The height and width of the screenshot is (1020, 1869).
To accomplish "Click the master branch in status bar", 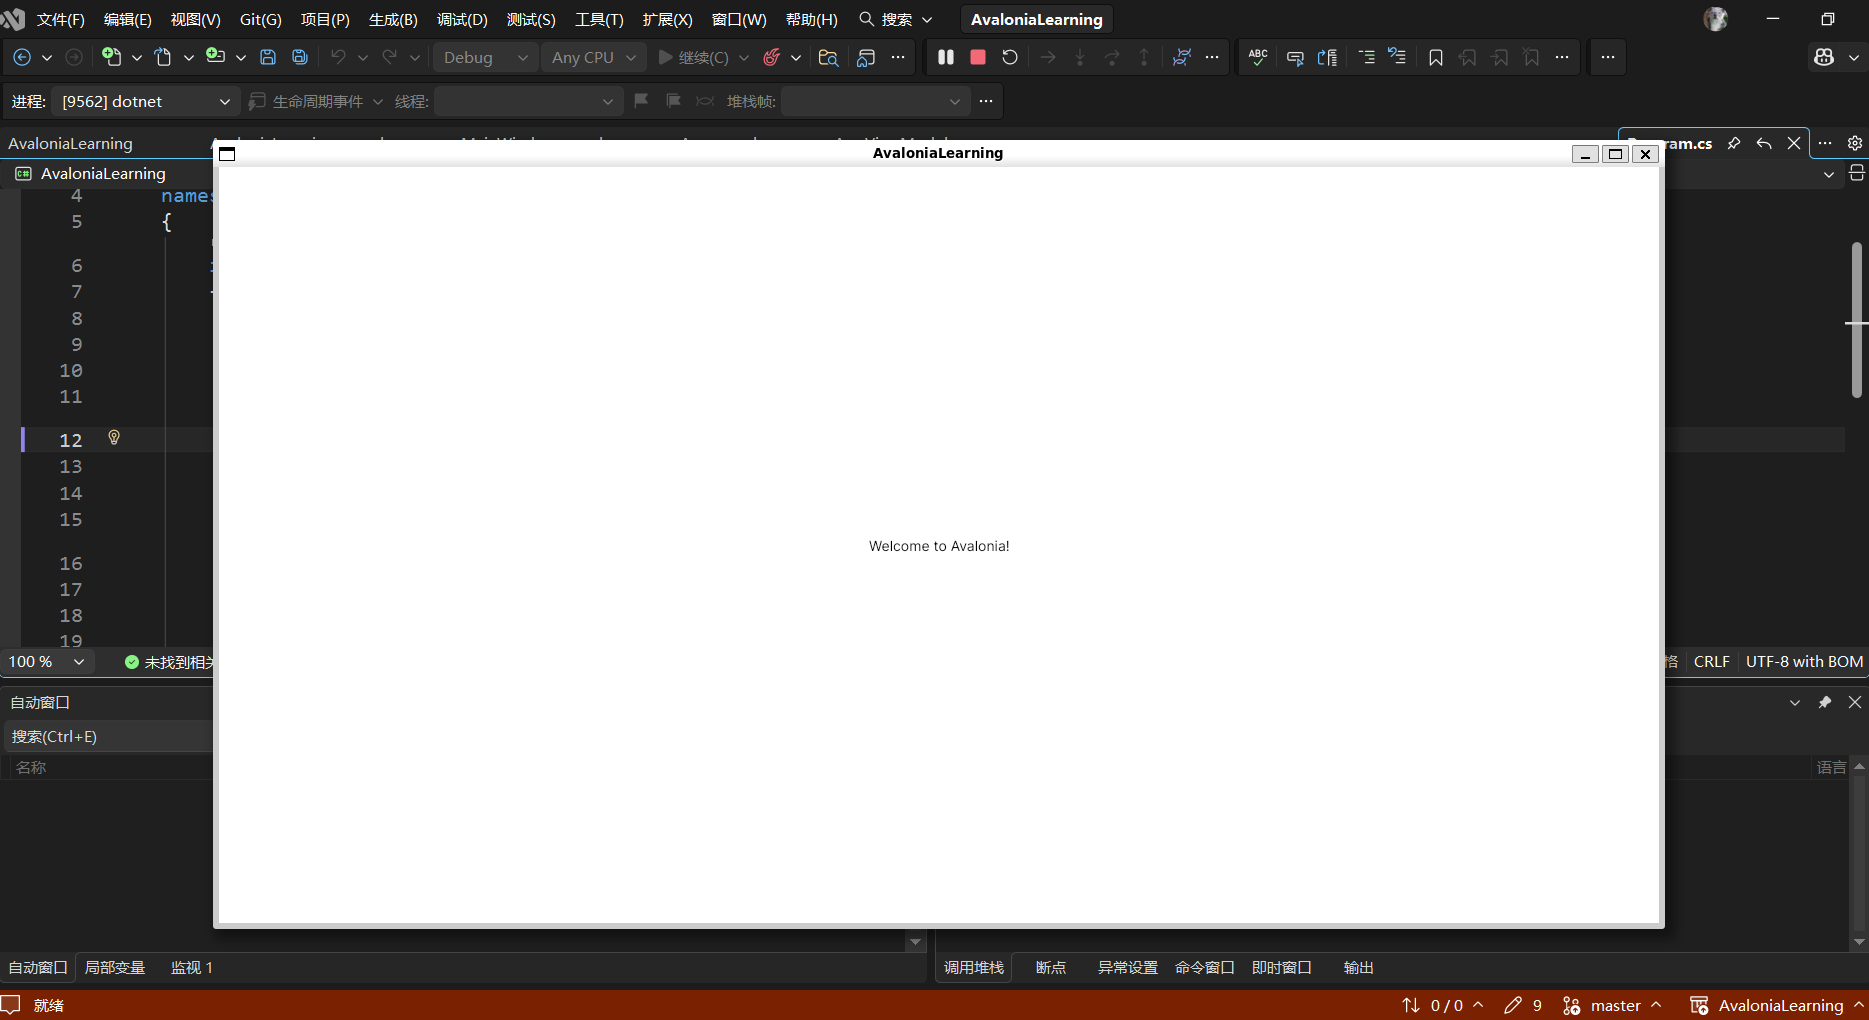I will [x=1614, y=1005].
